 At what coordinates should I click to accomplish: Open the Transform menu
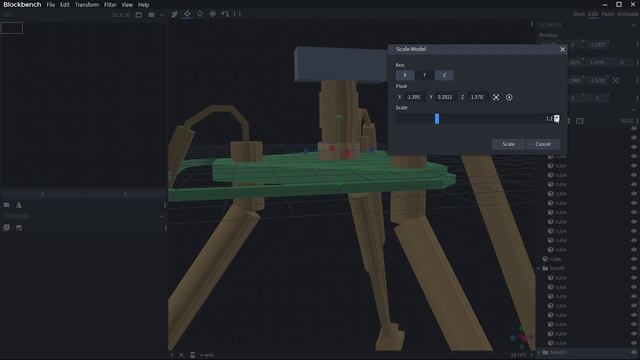[x=87, y=5]
